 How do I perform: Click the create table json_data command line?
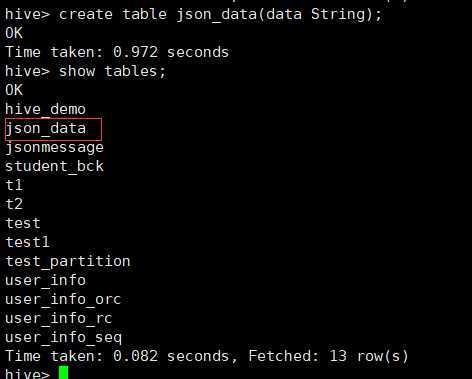pos(193,15)
